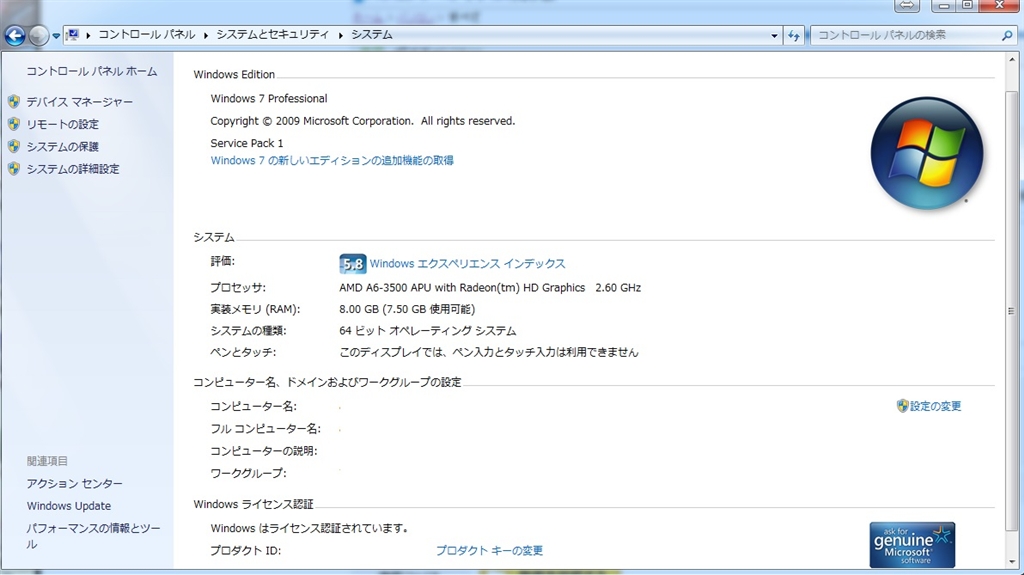Click the 5.8 experience index score badge
Viewport: 1024px width, 575px height.
tap(353, 264)
